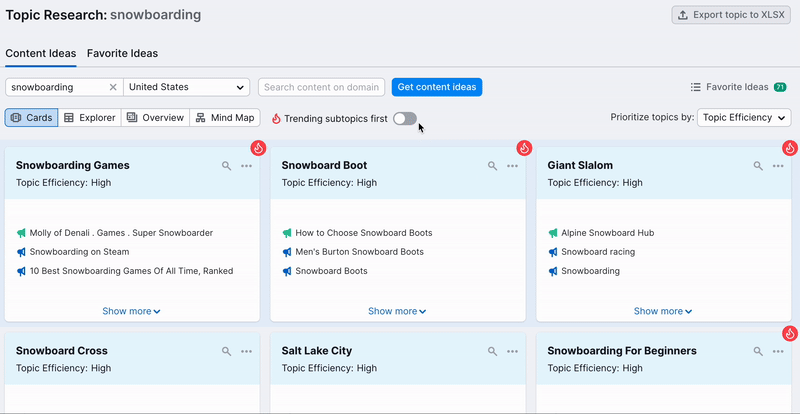Expand Show more on Snowboarding Games card

(x=131, y=311)
